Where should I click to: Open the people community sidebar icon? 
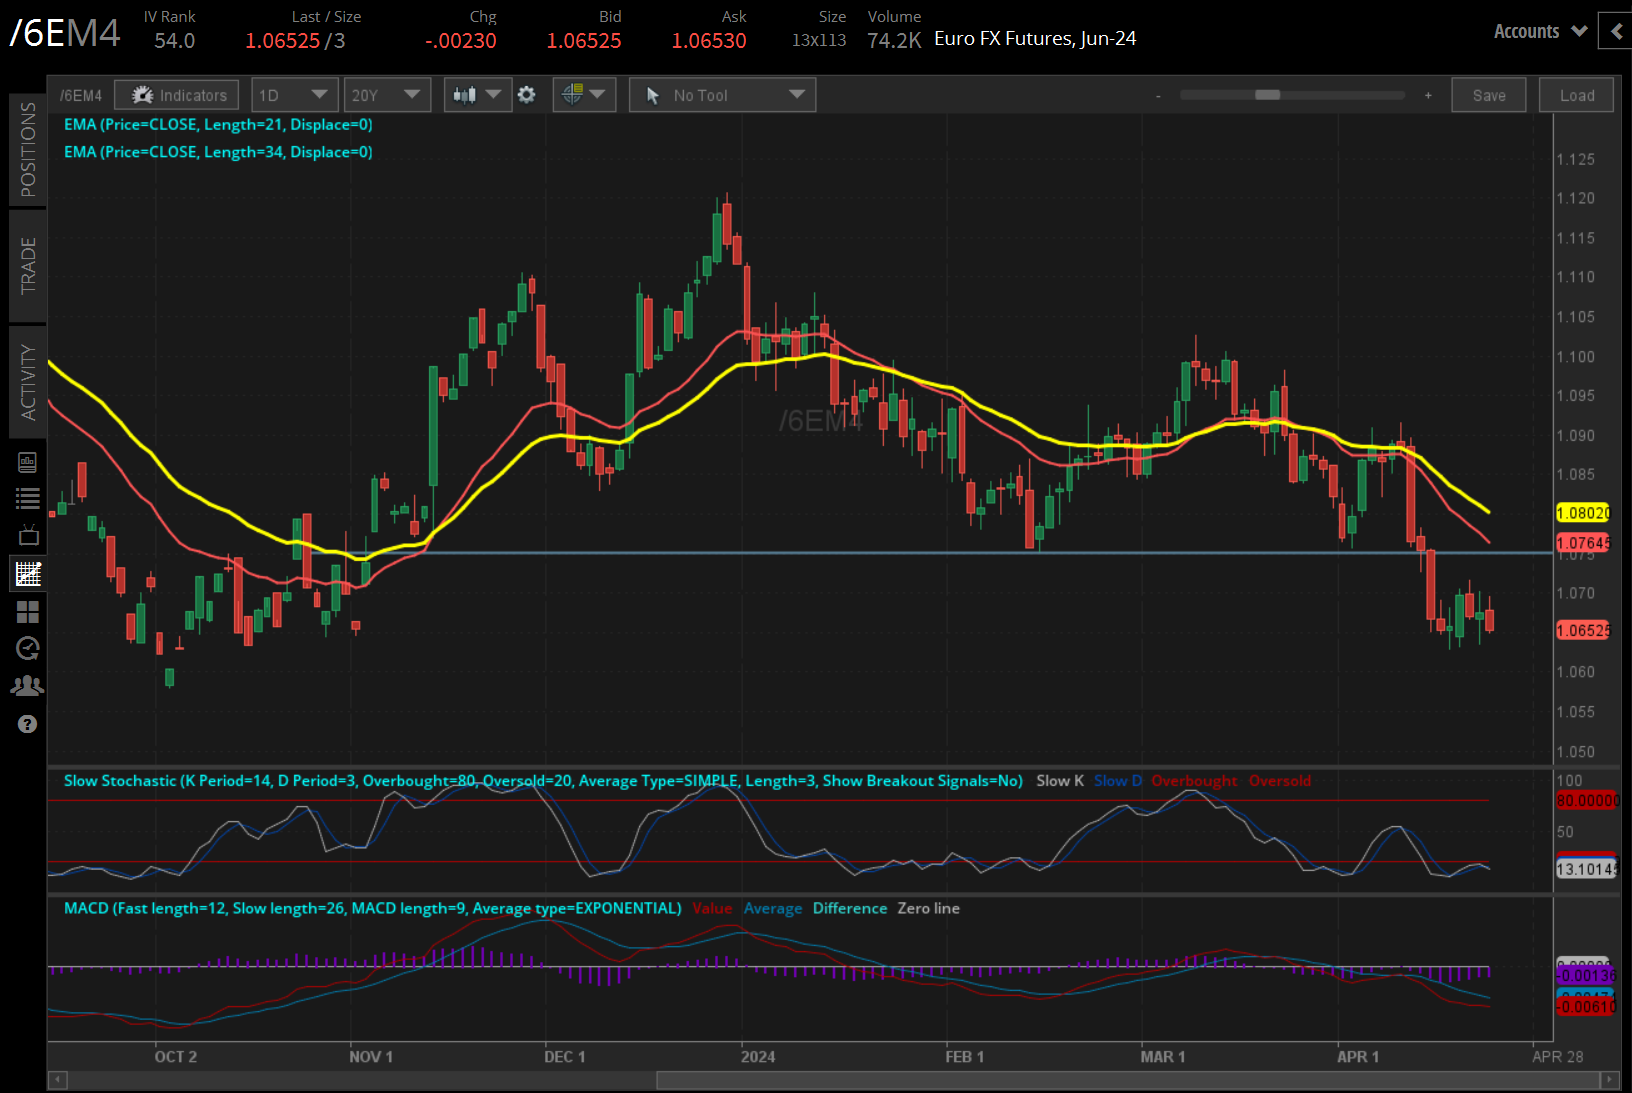pyautogui.click(x=28, y=686)
